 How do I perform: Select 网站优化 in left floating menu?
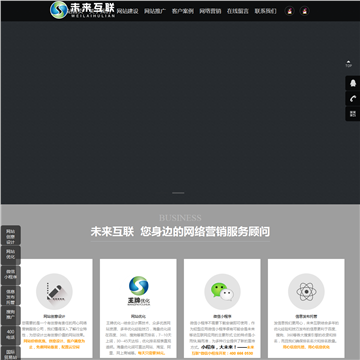11,255
